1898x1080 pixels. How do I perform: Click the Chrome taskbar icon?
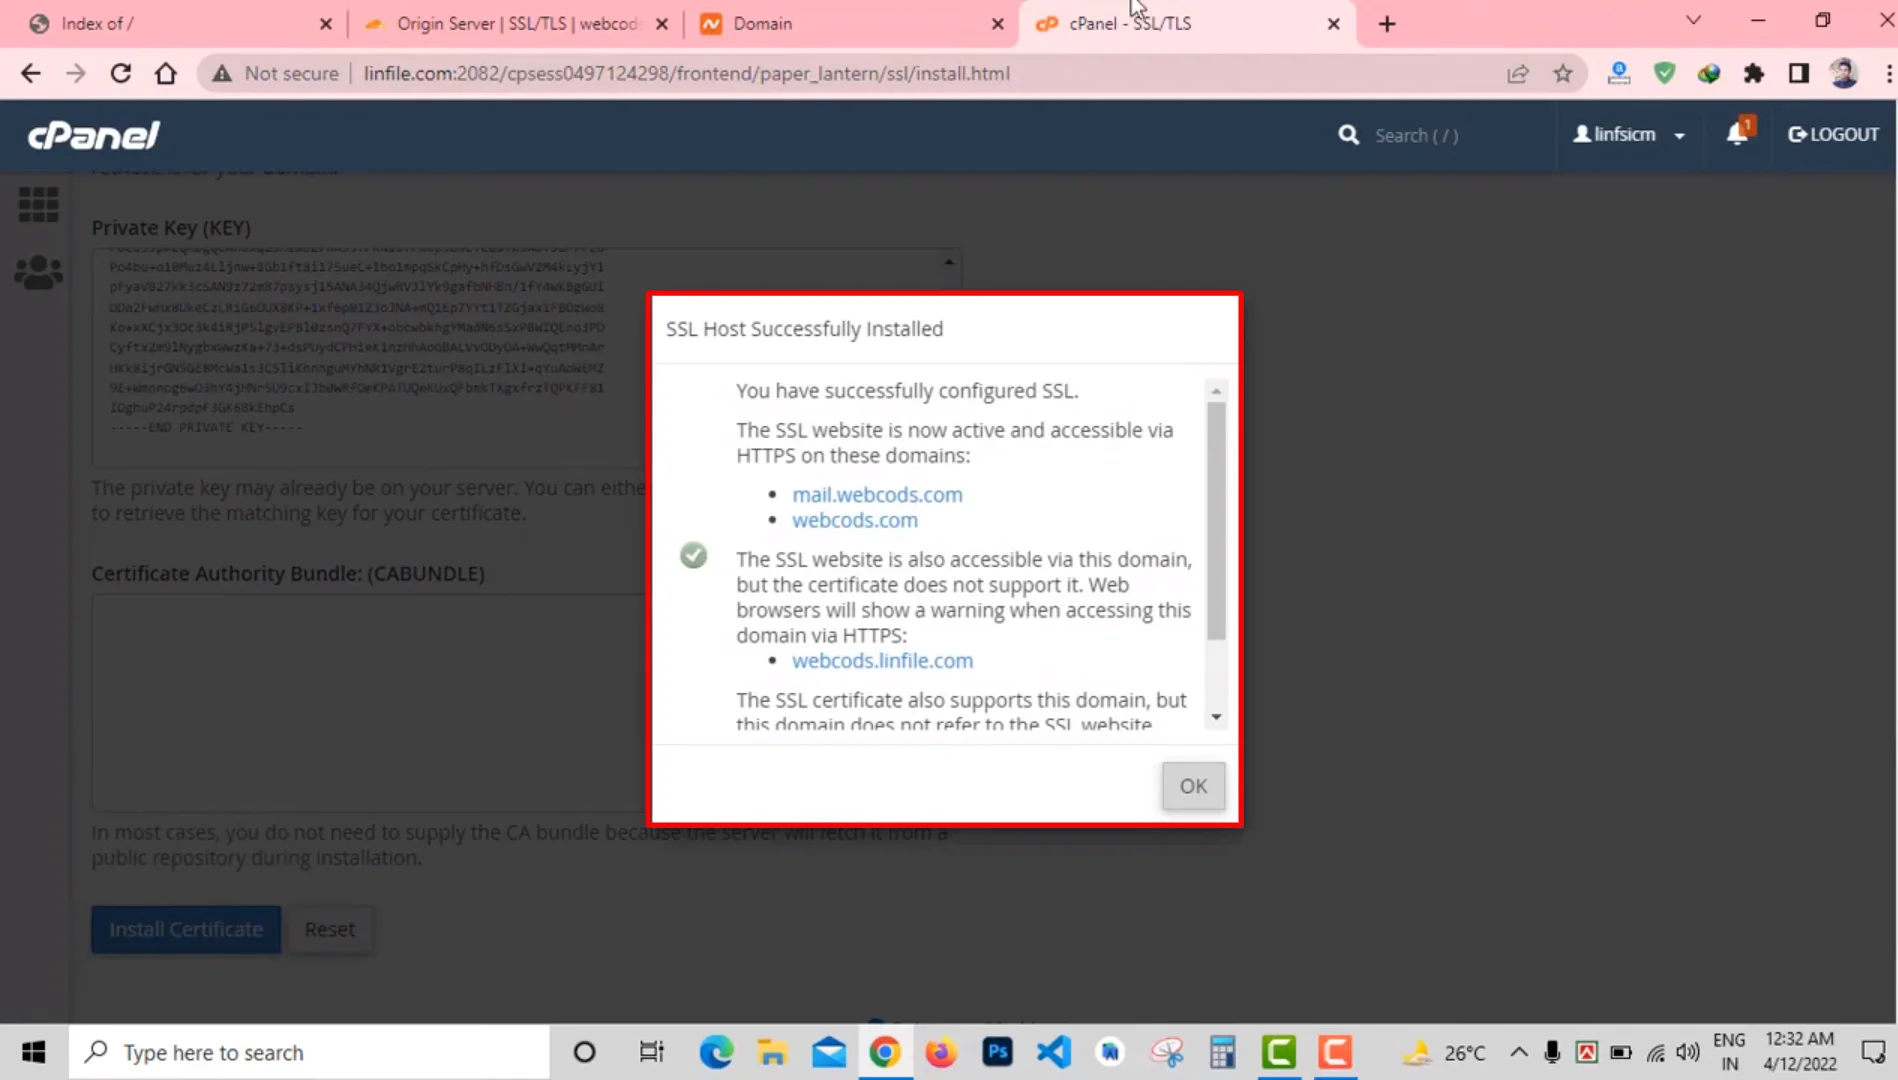[x=885, y=1052]
